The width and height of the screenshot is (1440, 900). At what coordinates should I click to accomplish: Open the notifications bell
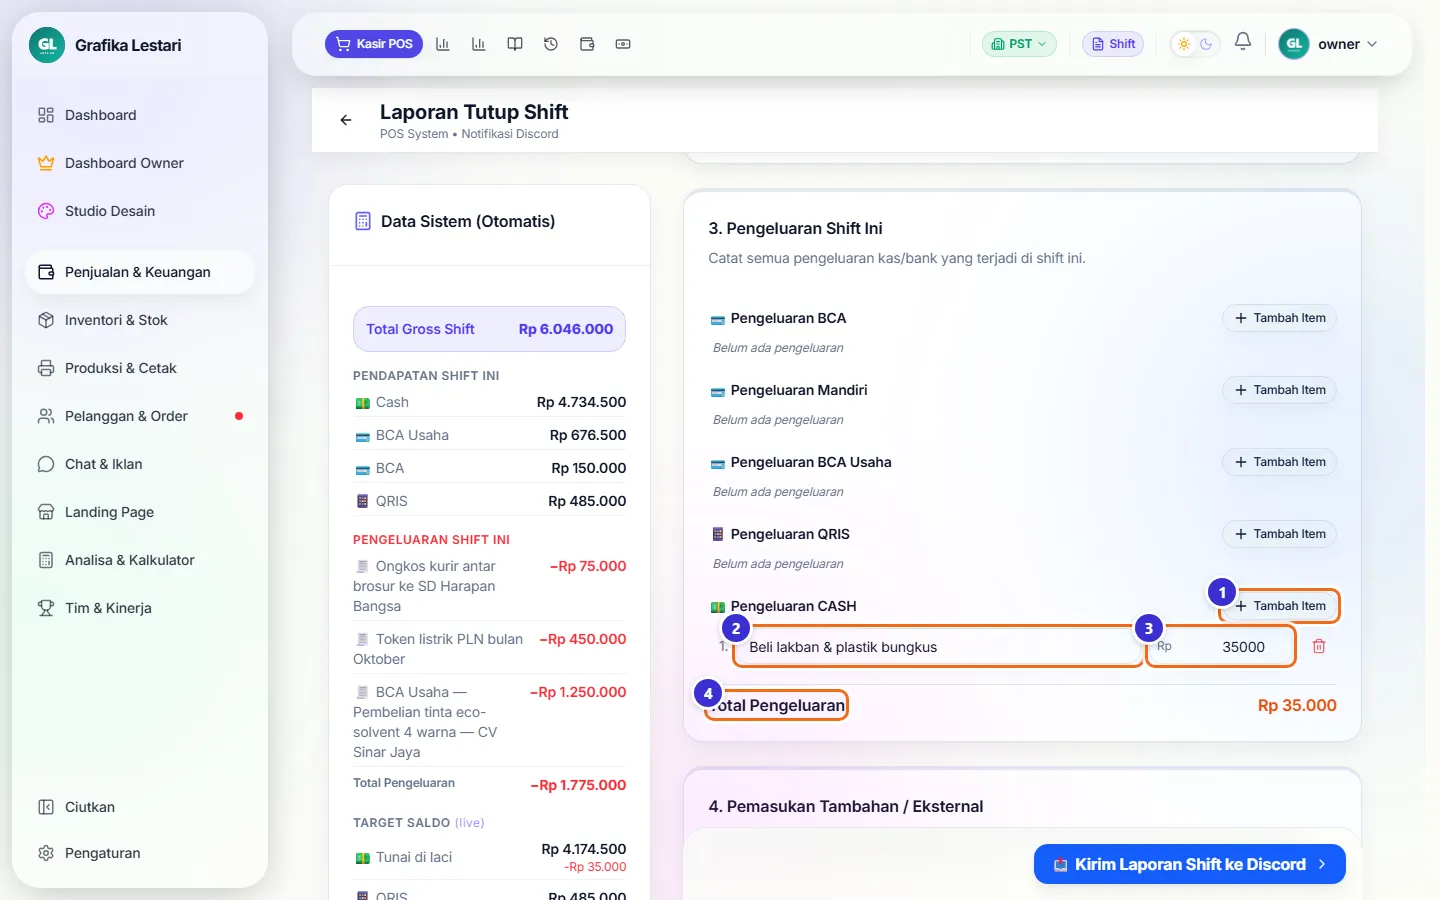(1243, 42)
